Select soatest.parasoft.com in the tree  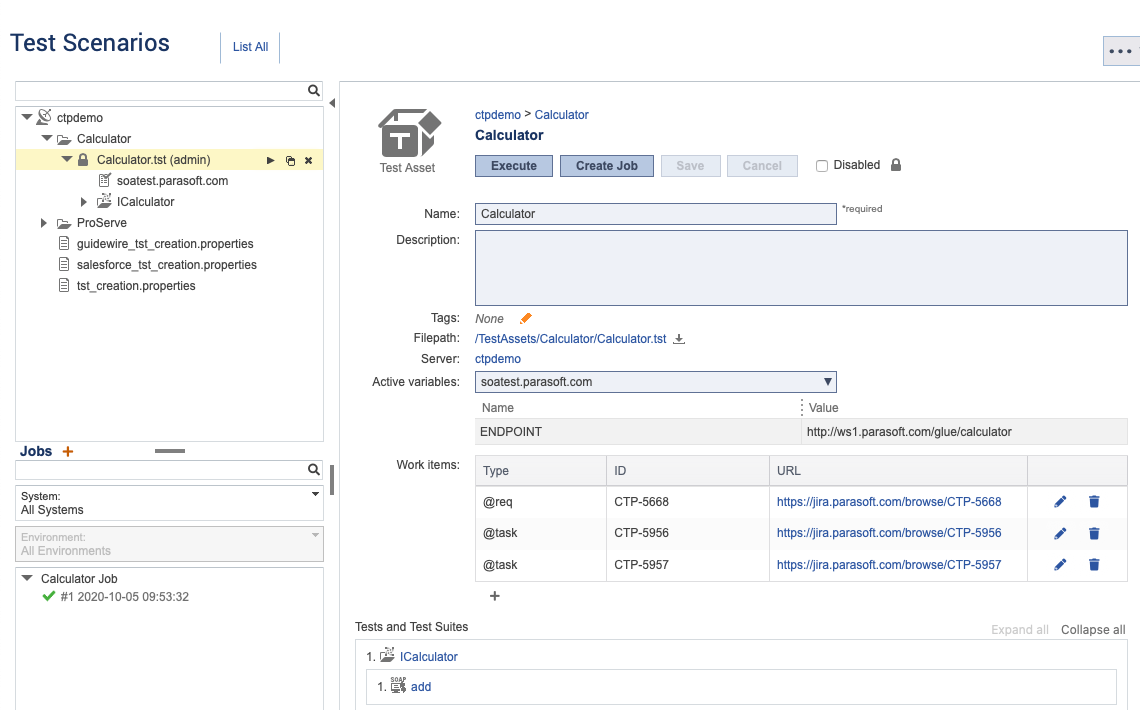coord(172,180)
